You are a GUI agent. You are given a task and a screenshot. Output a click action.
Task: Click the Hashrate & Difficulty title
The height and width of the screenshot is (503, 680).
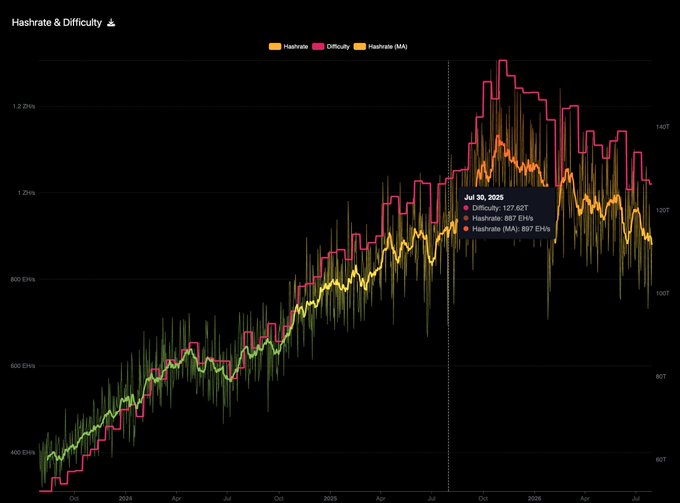57,23
